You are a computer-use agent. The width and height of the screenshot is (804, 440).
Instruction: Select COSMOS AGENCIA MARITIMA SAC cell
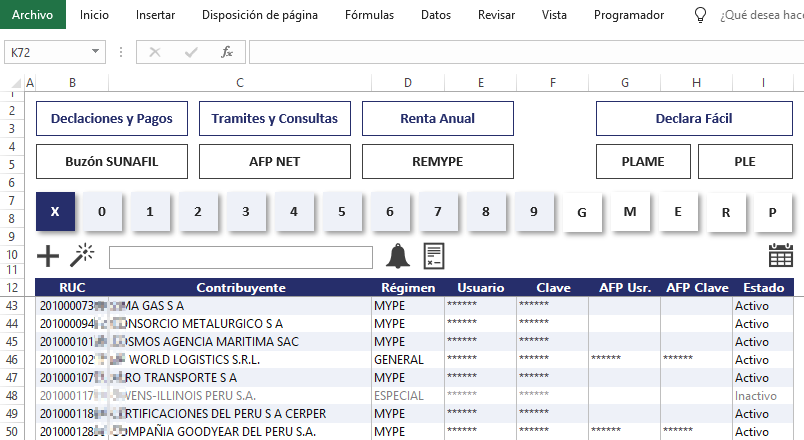pyautogui.click(x=240, y=342)
